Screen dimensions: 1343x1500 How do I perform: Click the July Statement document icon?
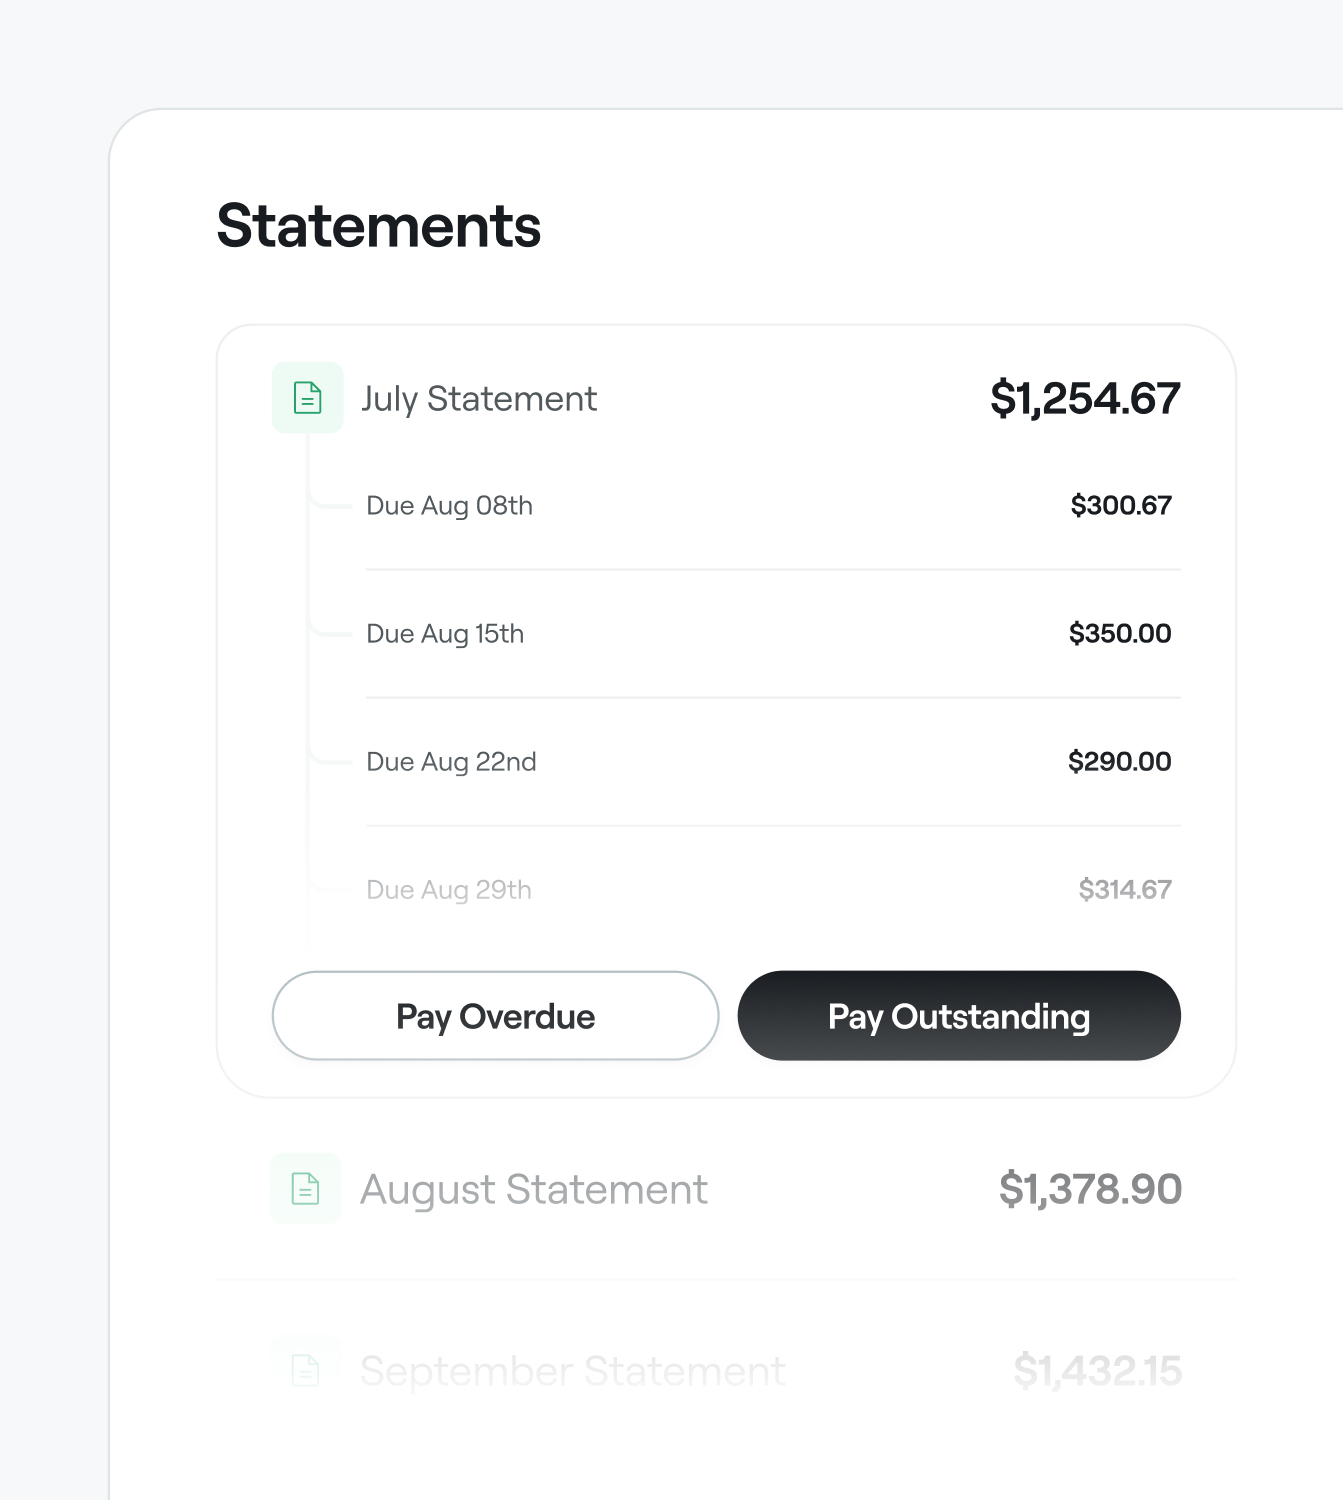[x=307, y=398]
